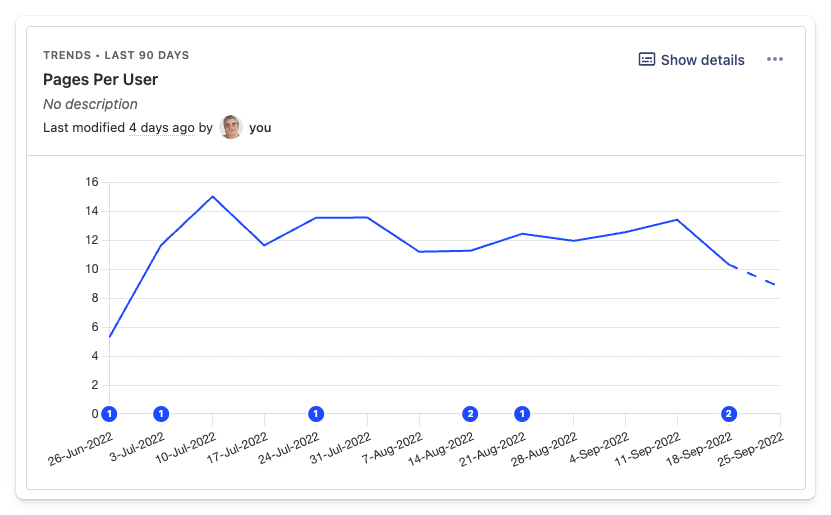Click the '4 days ago' modified timestamp

click(161, 128)
